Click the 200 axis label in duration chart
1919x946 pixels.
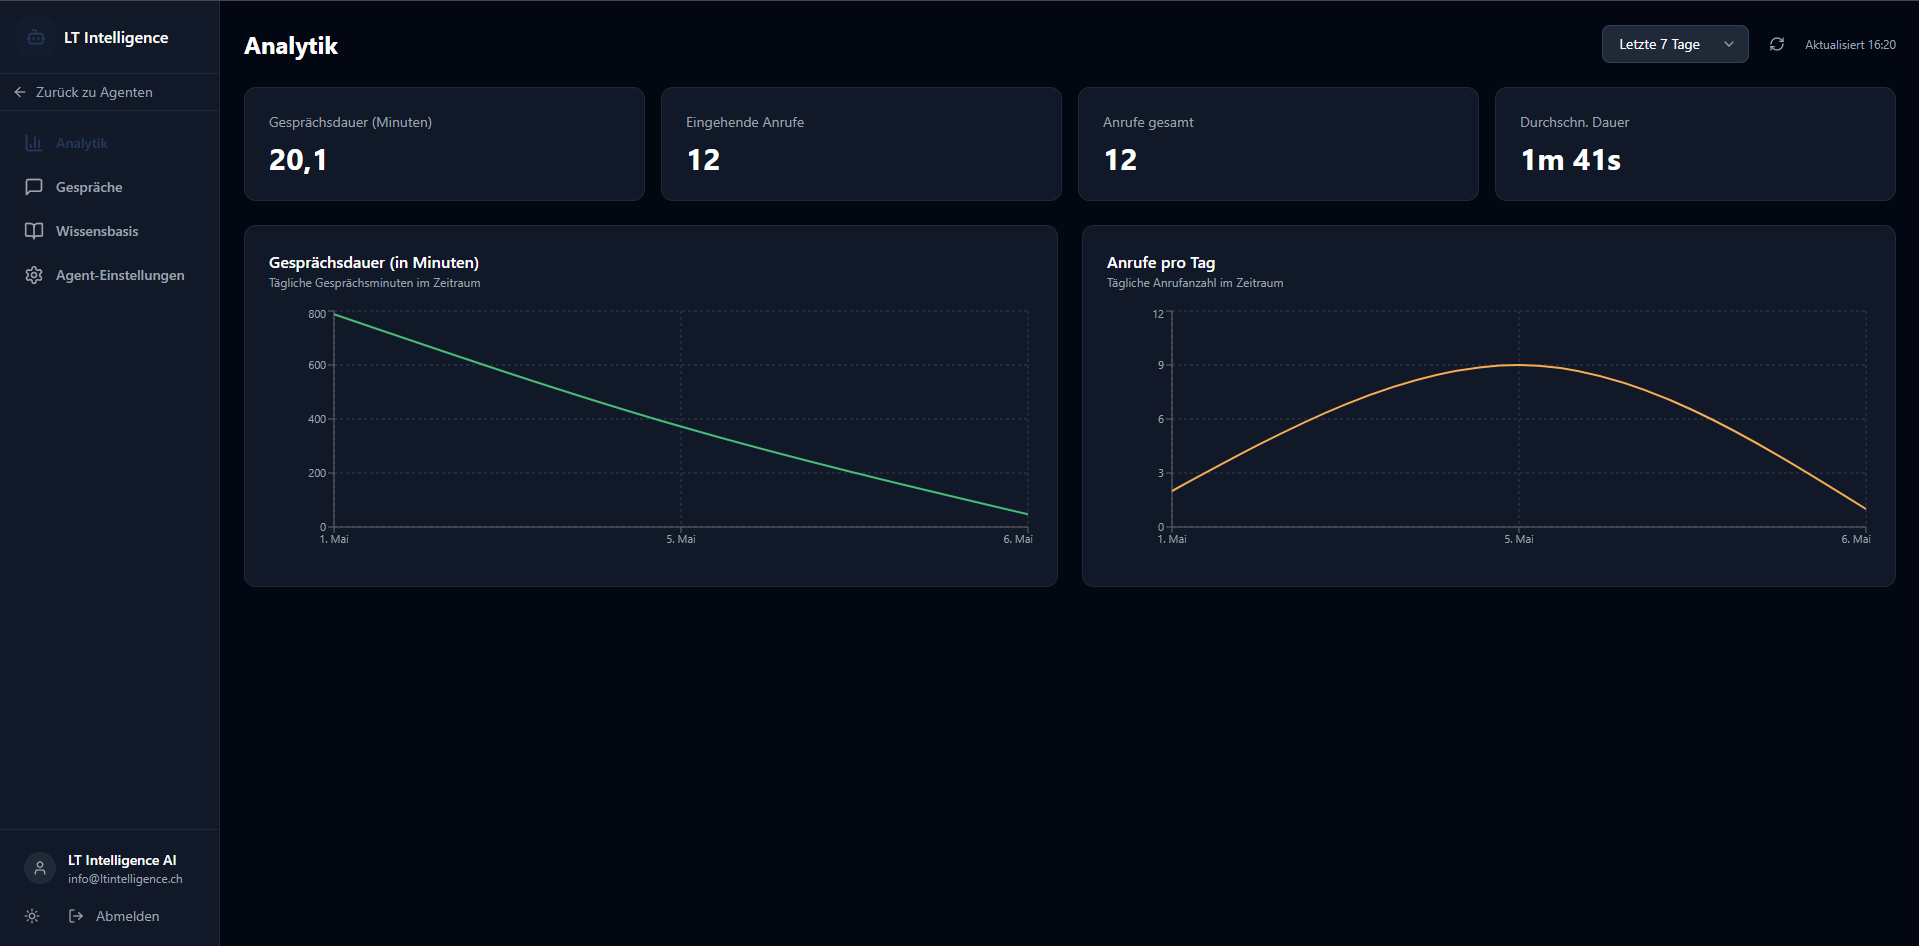coord(317,473)
